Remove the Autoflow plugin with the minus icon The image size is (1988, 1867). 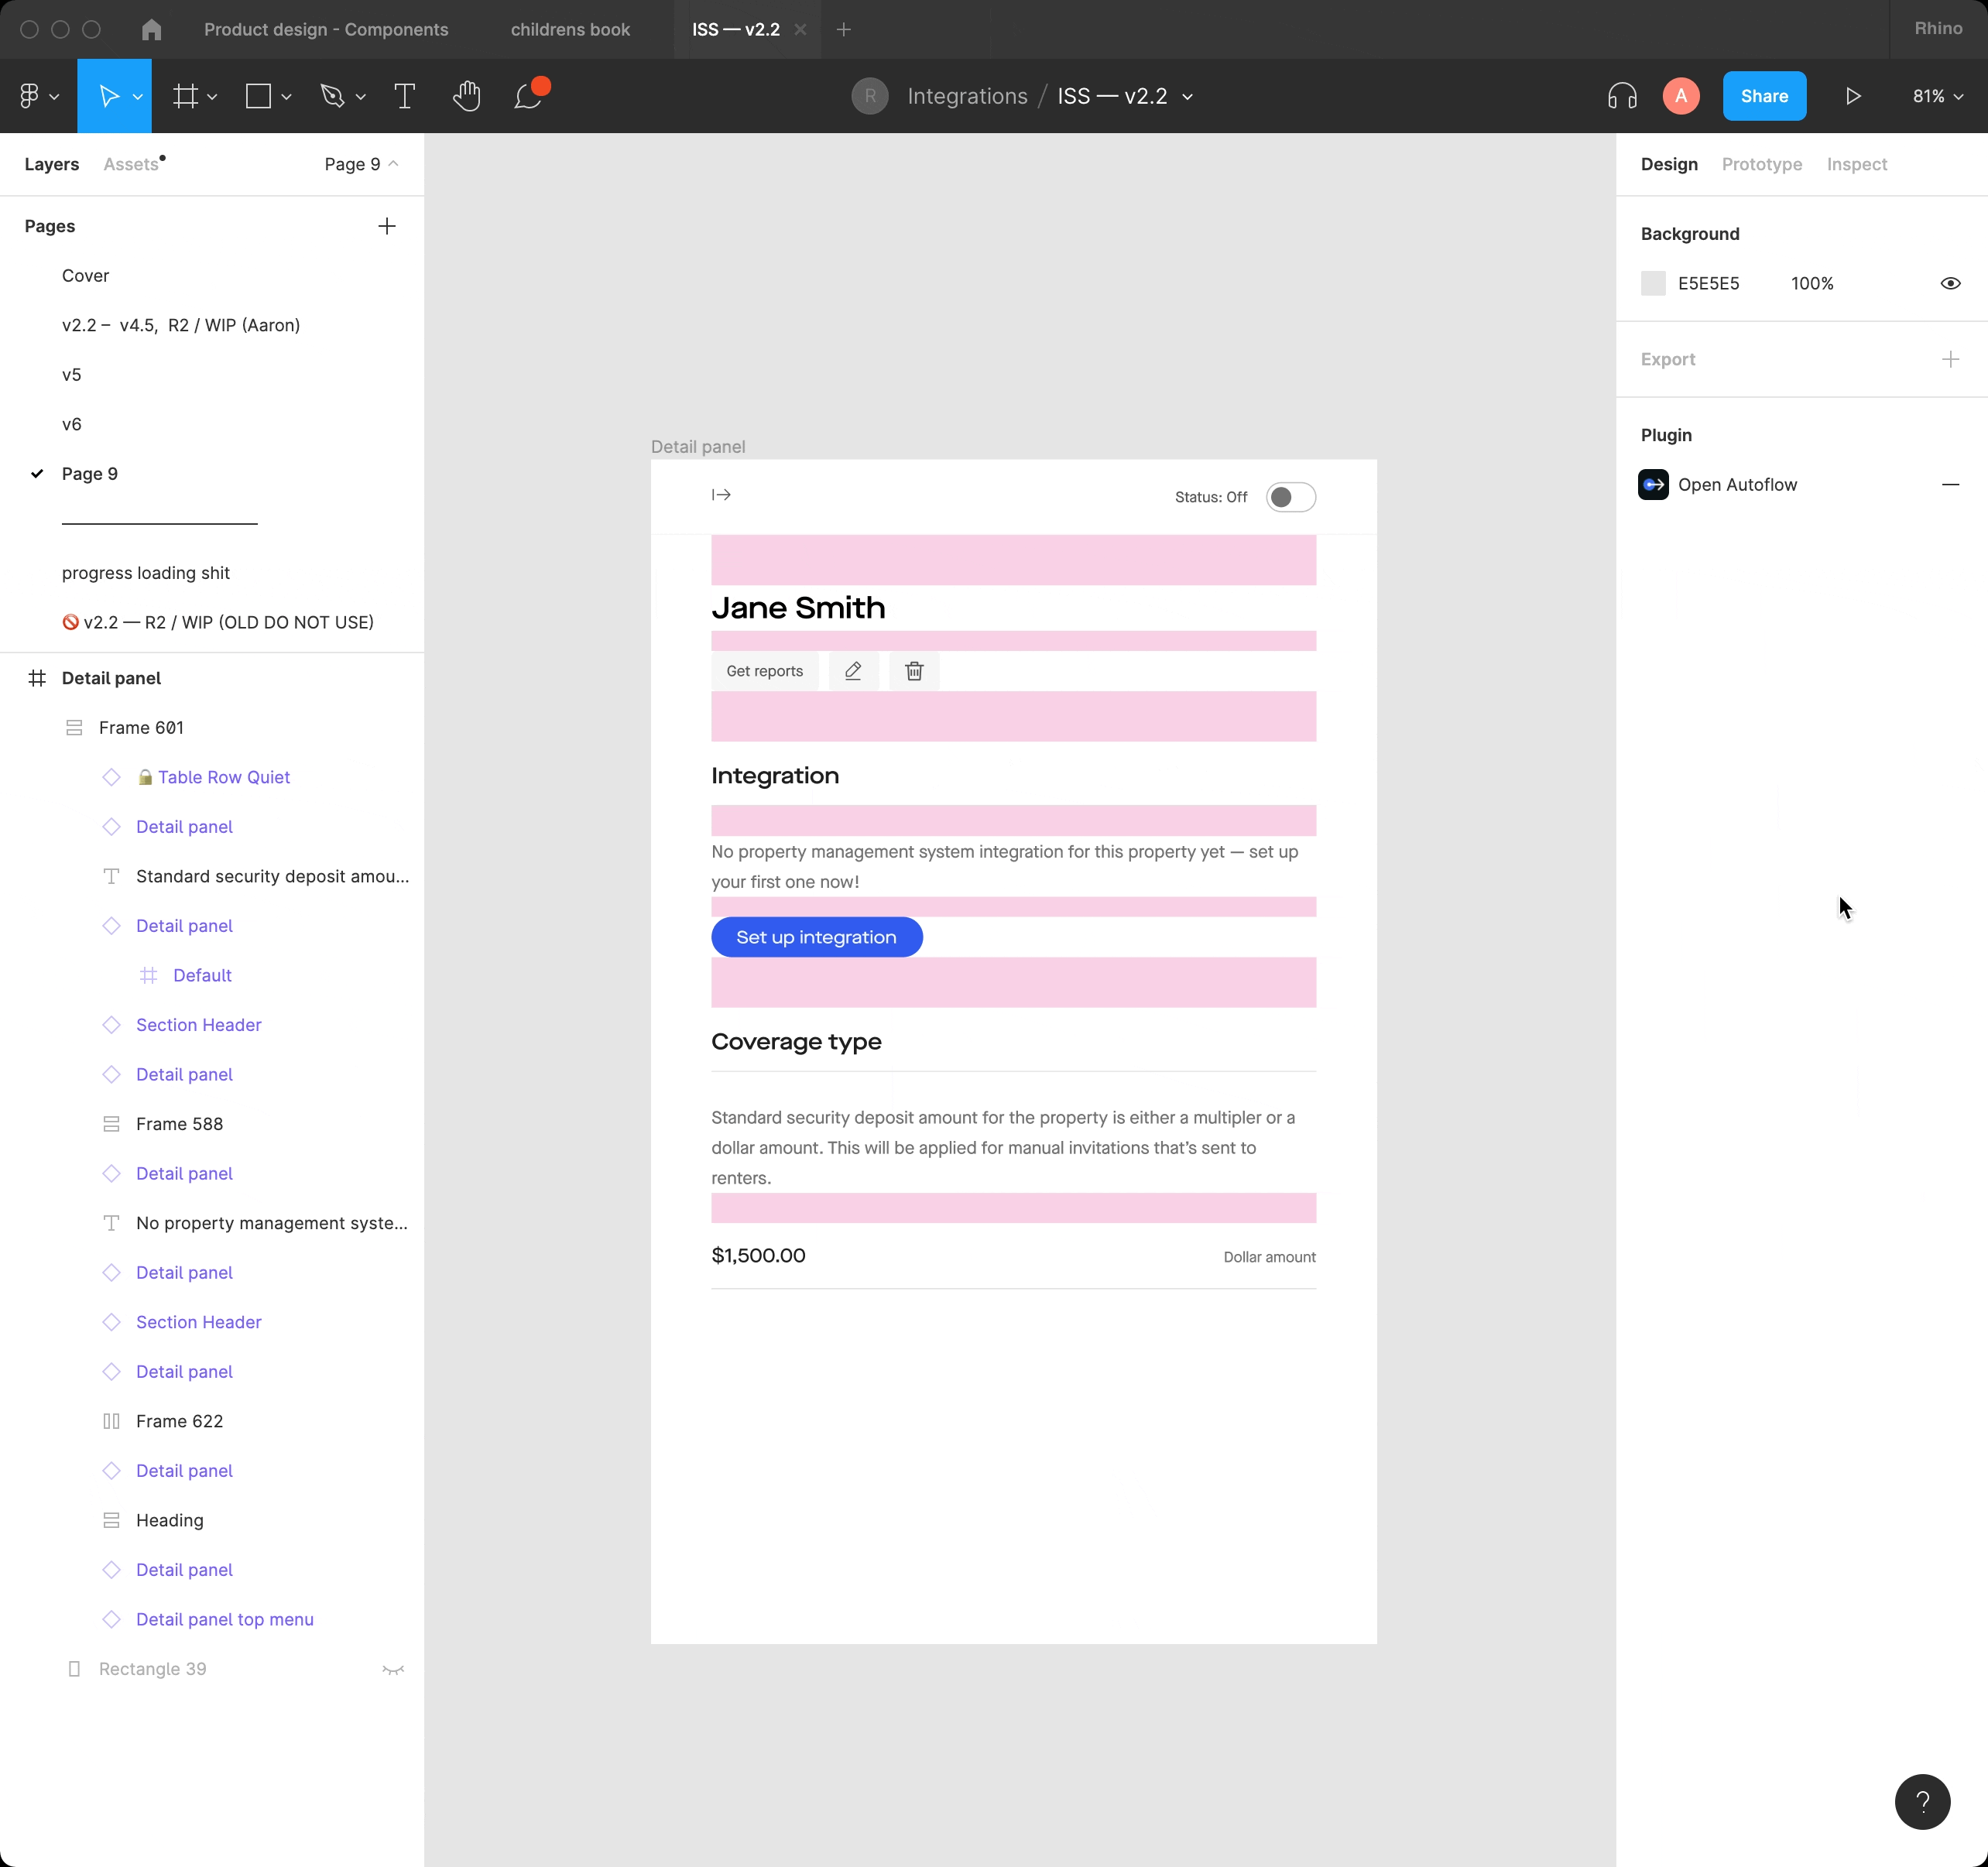[1951, 484]
